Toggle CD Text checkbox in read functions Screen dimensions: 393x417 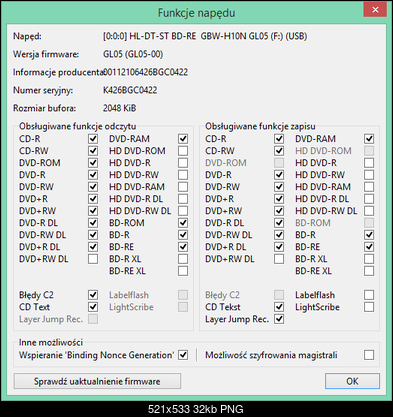tap(93, 307)
